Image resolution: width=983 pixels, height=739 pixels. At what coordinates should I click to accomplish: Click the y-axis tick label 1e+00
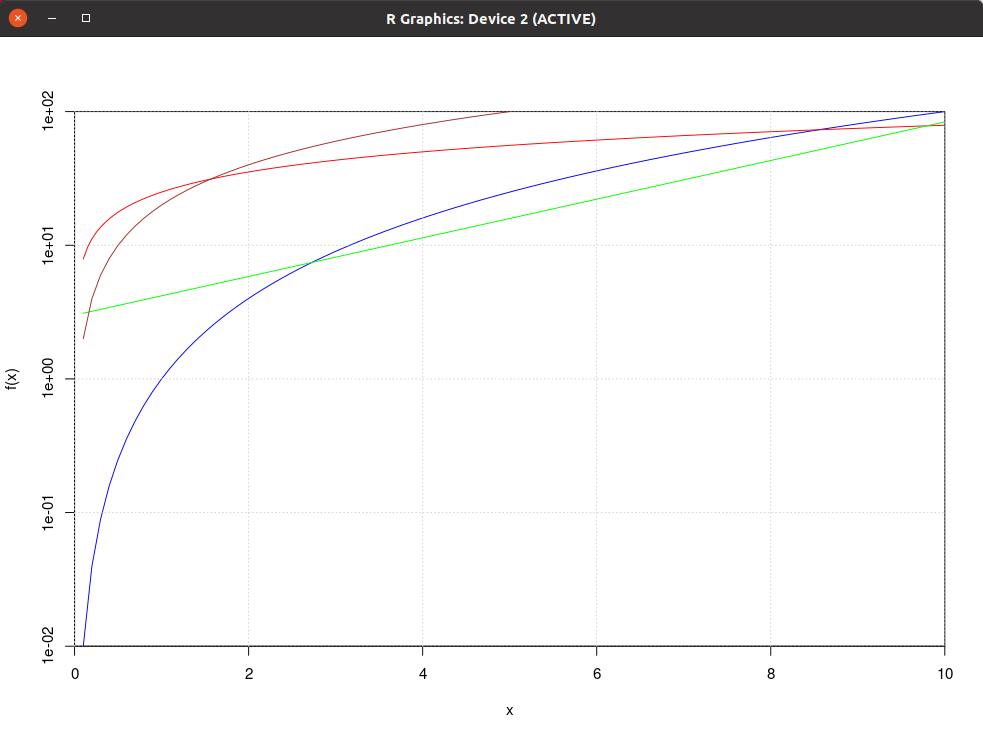(48, 379)
